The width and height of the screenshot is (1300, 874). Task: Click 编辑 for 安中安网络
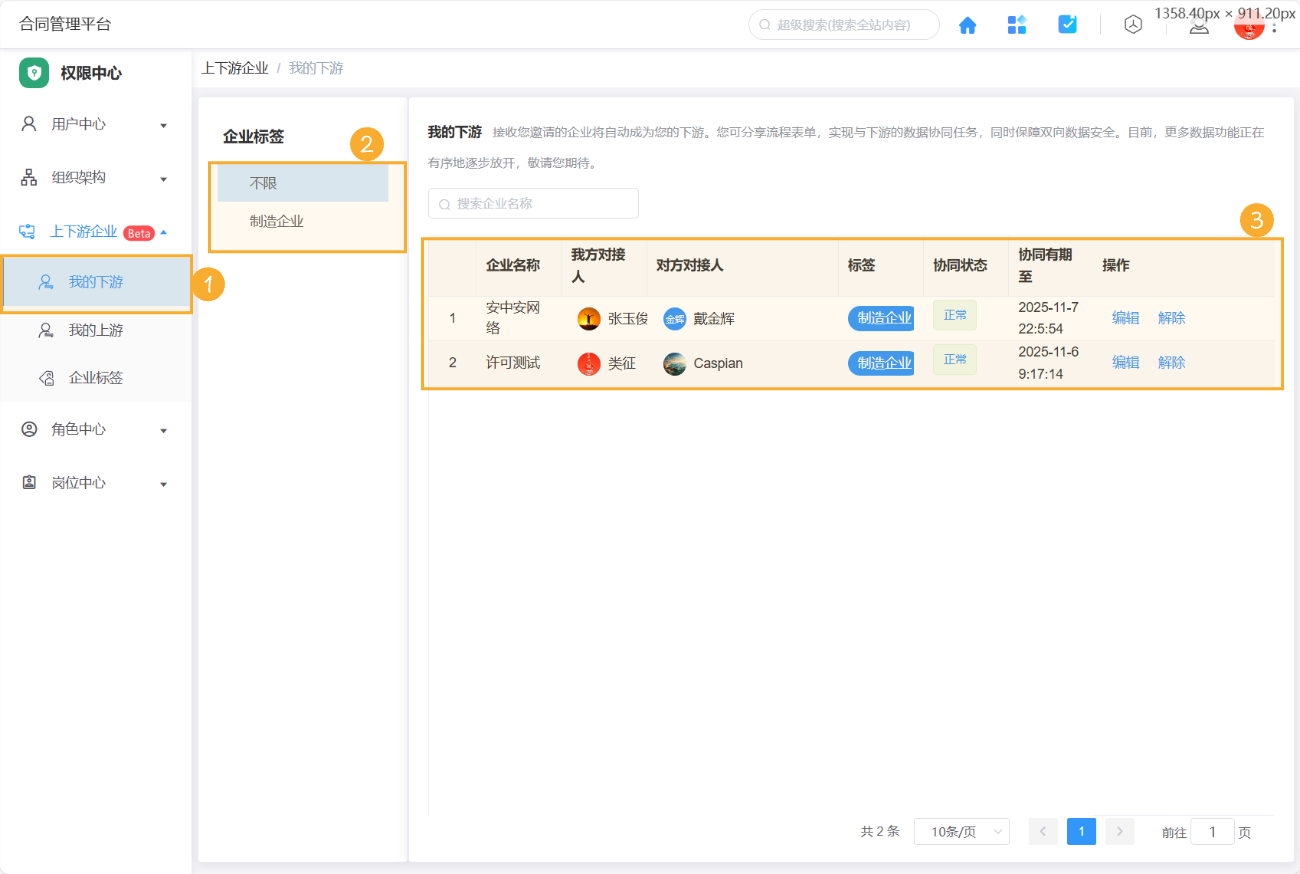(1125, 317)
